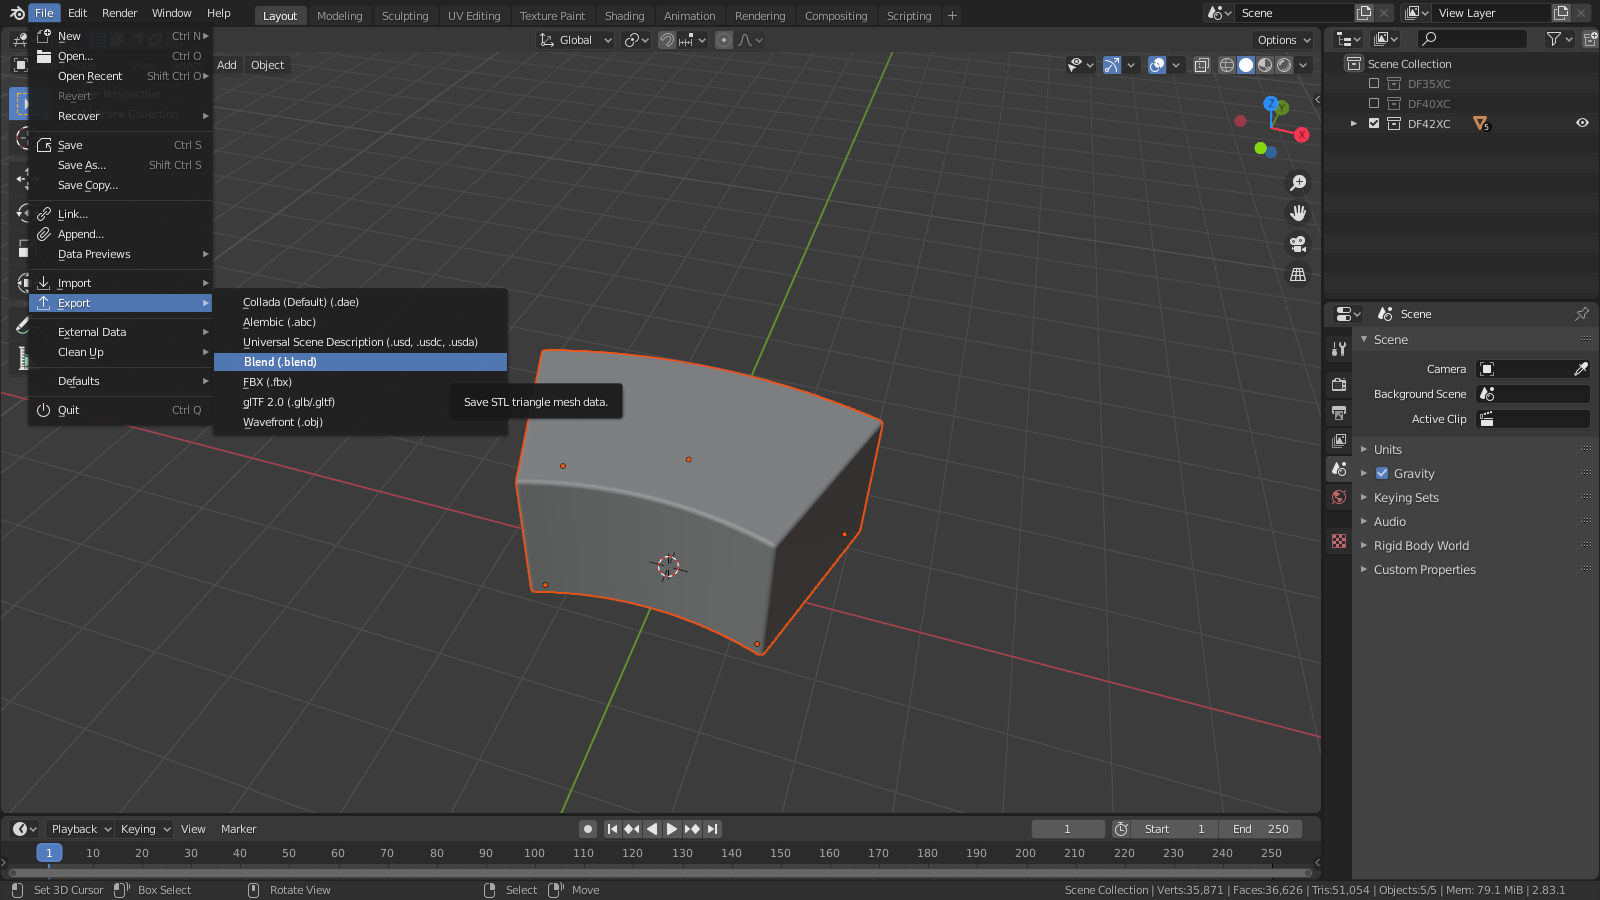Click Save As... in File menu
The image size is (1600, 900).
point(120,165)
